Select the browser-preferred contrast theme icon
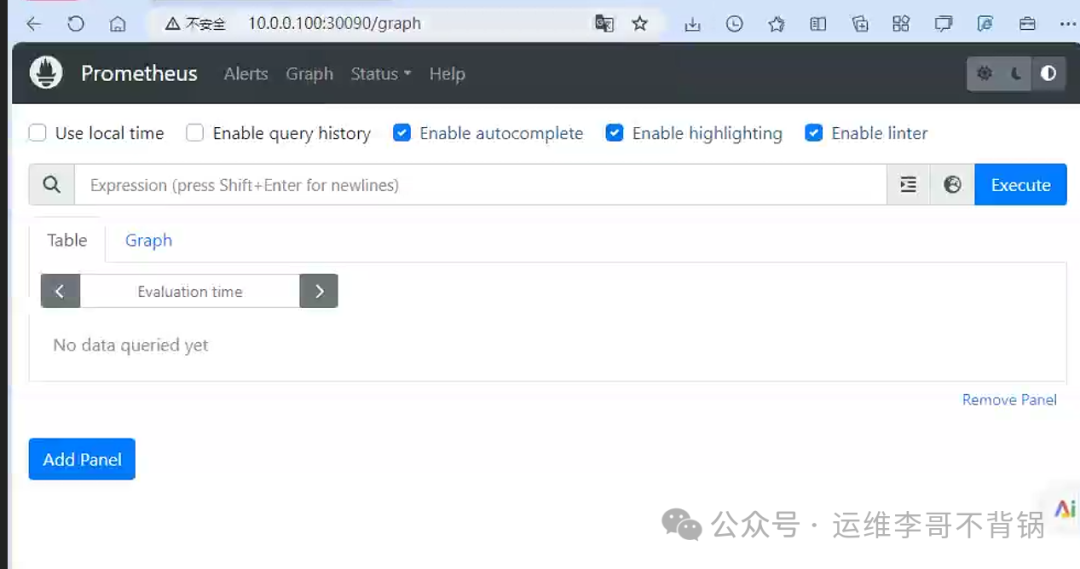 coord(1048,73)
